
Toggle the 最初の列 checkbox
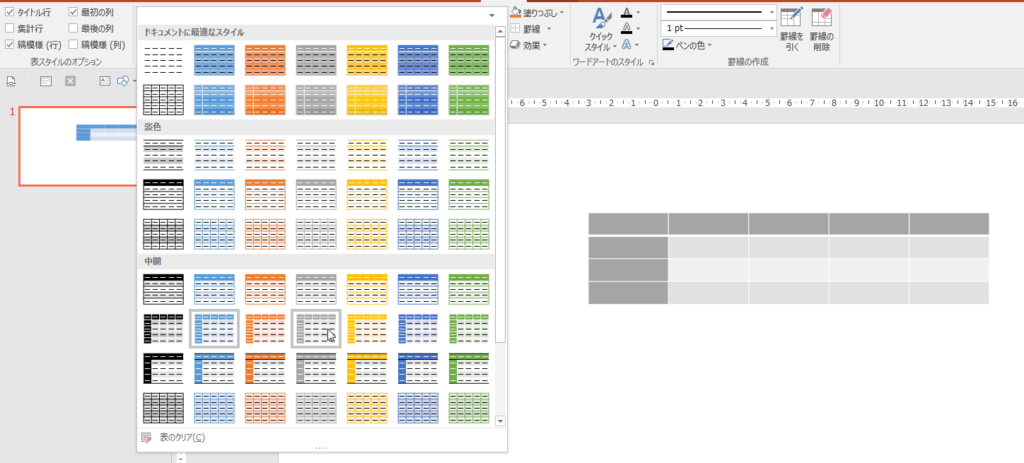(x=73, y=12)
